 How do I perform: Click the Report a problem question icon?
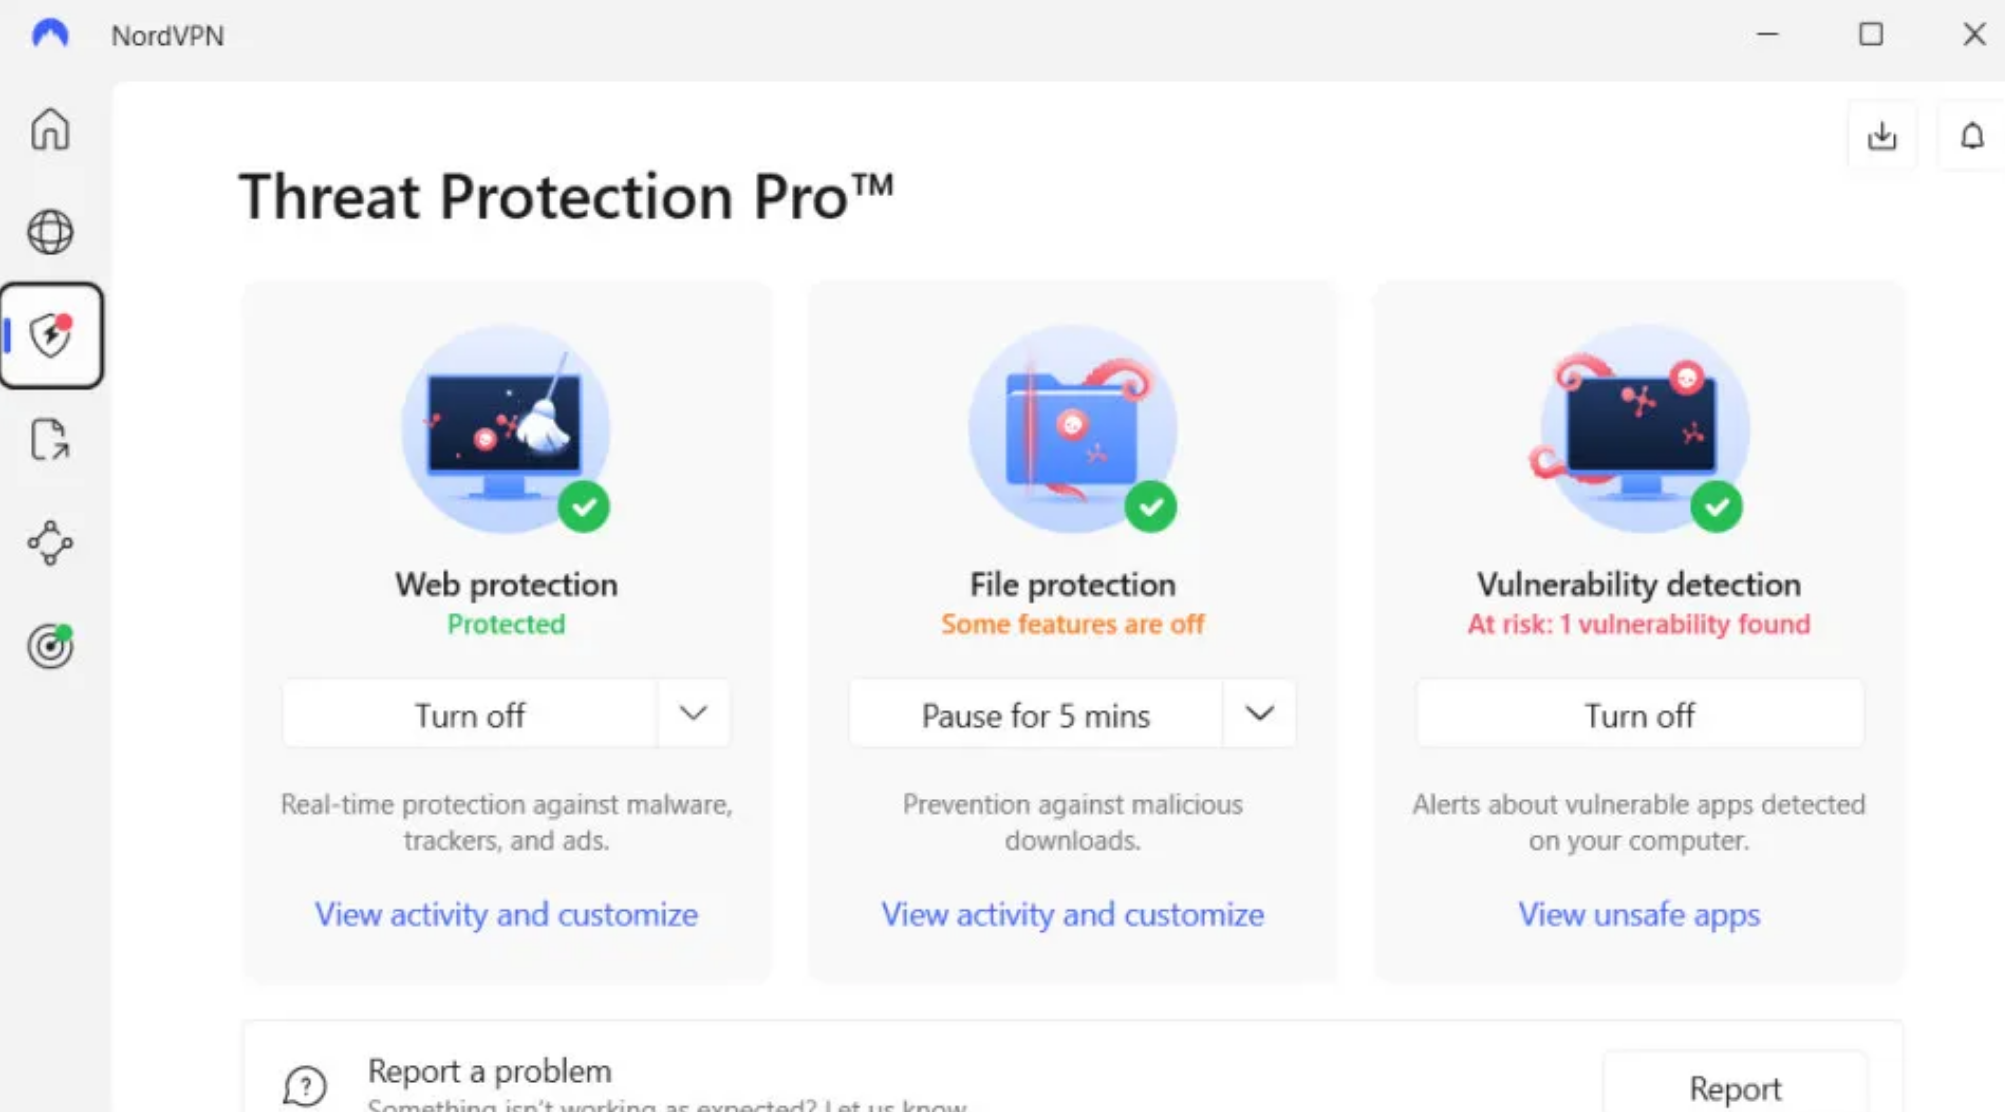coord(305,1086)
